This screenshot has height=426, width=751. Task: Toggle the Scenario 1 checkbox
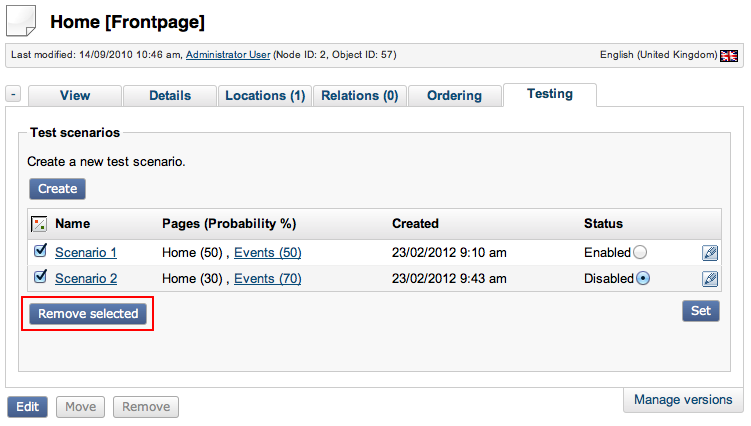(40, 252)
